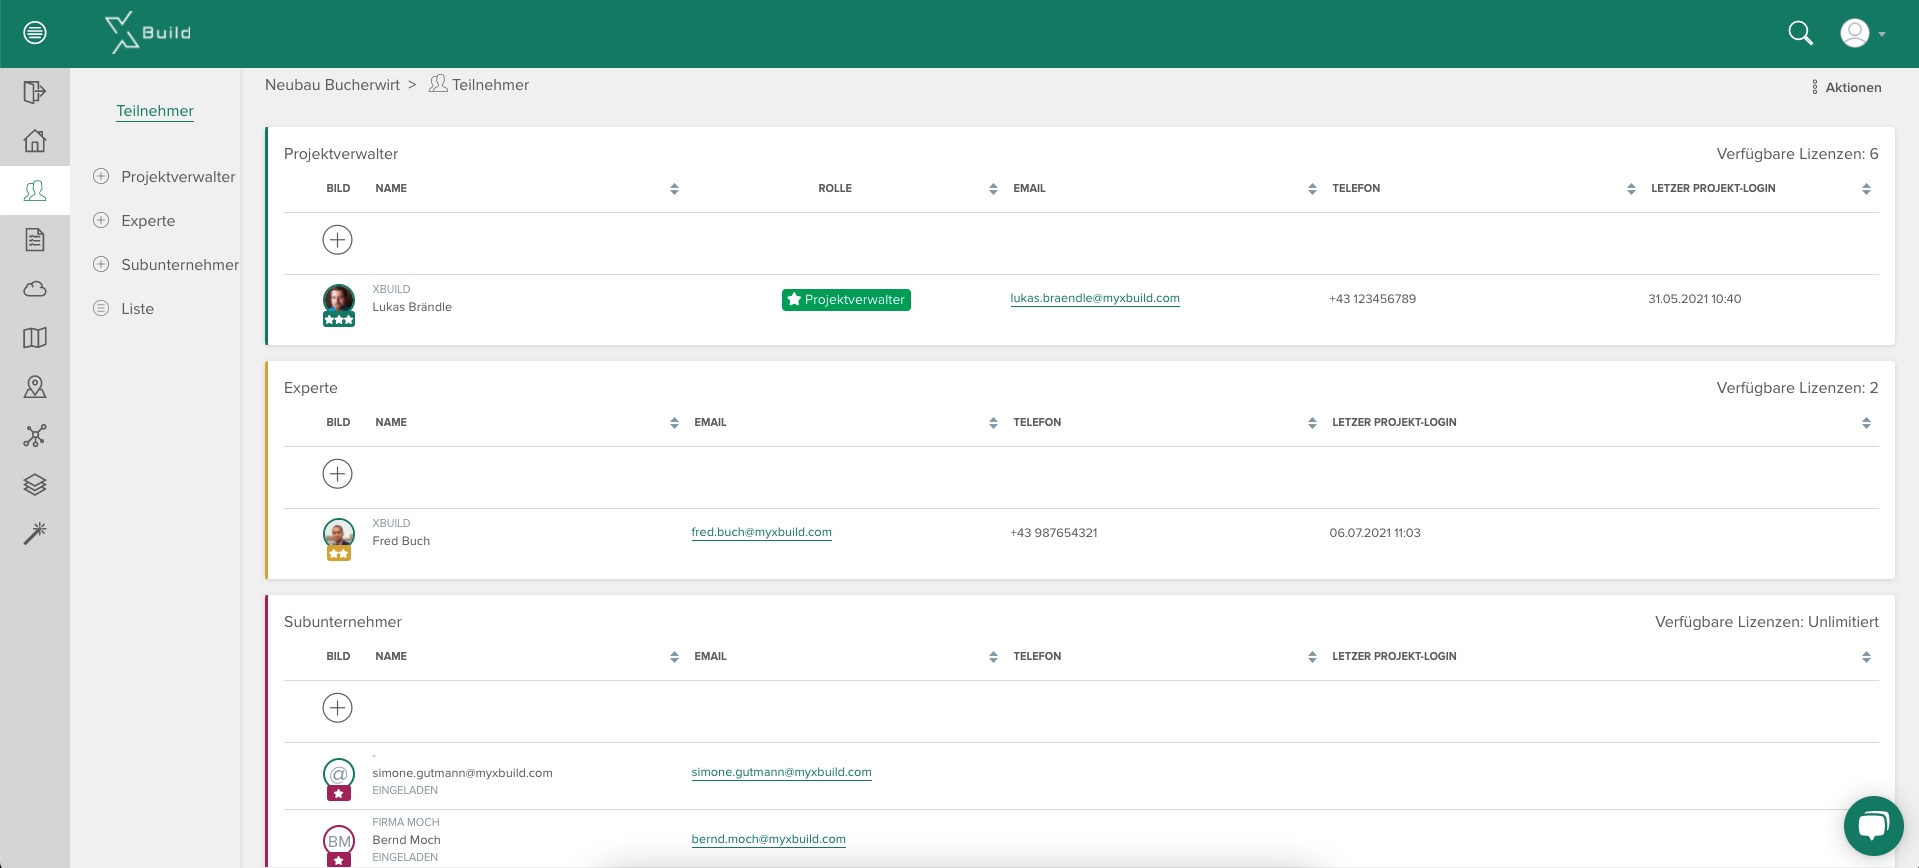The image size is (1919, 868).
Task: Add a new Subunternehmer with plus icon
Action: (x=338, y=708)
